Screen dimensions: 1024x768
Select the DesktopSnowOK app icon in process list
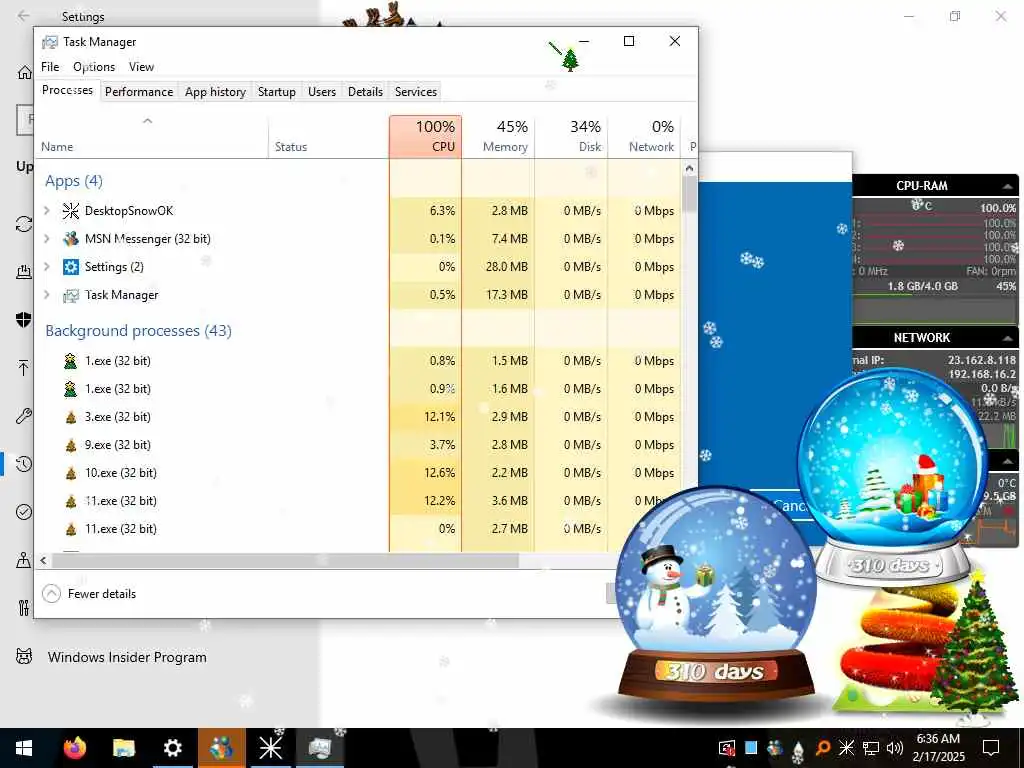click(x=71, y=210)
